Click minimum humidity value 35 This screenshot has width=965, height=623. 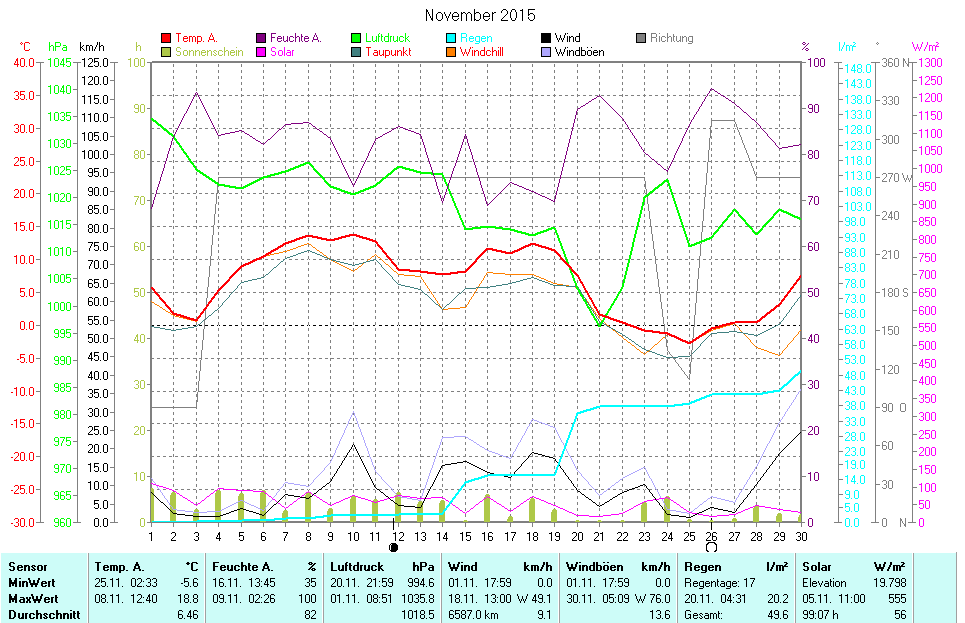(310, 583)
